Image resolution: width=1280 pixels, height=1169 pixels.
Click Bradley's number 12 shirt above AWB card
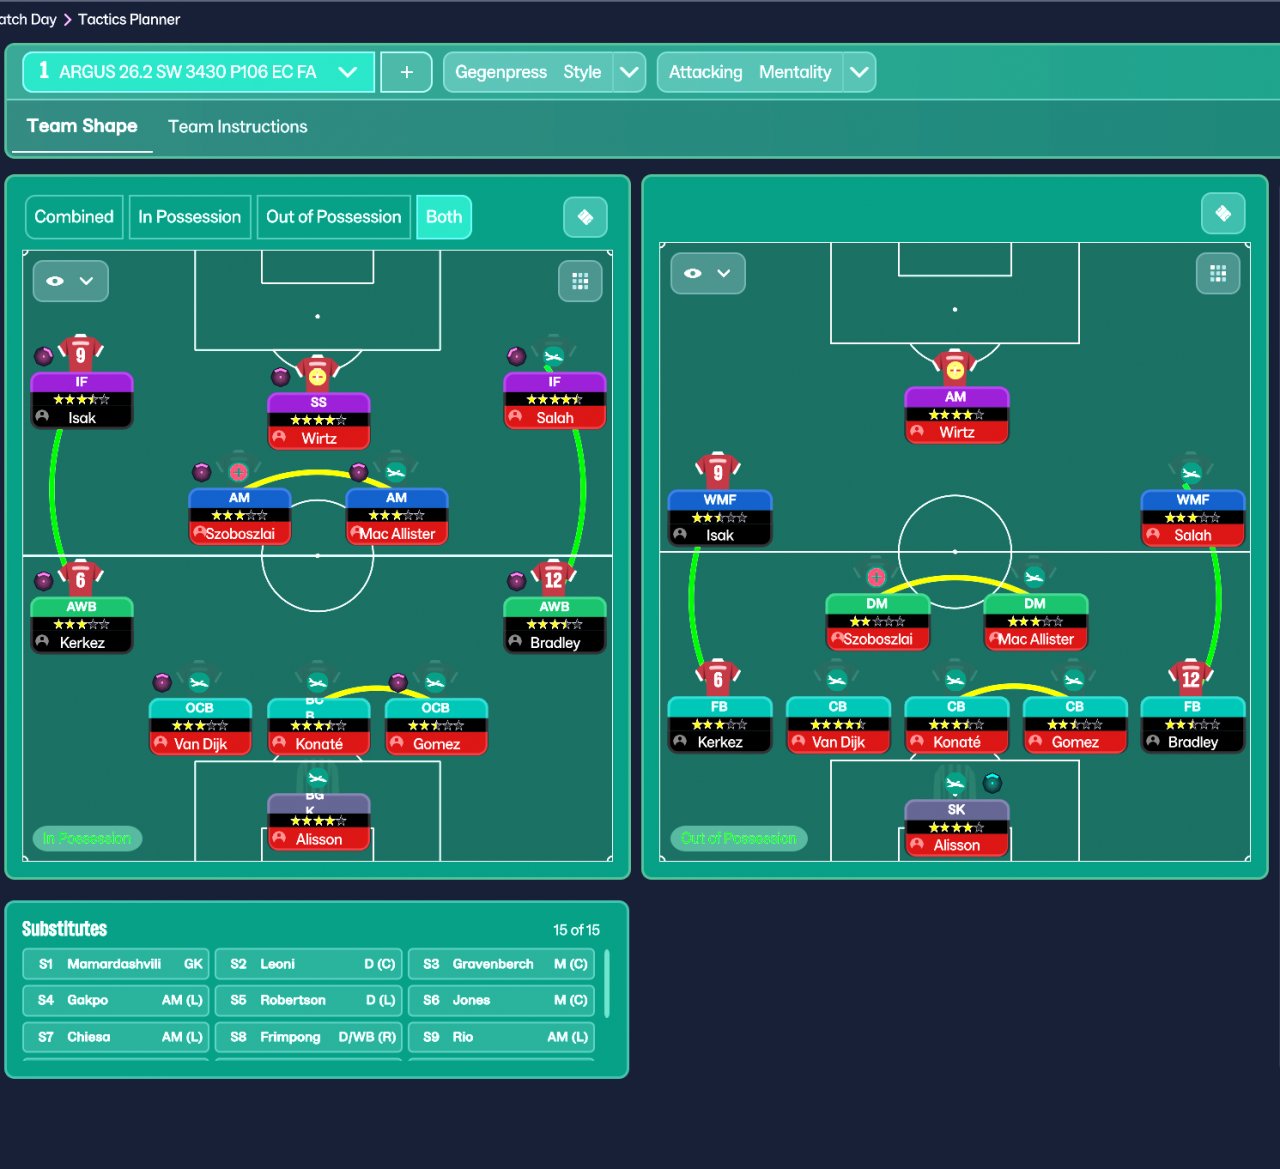(554, 578)
